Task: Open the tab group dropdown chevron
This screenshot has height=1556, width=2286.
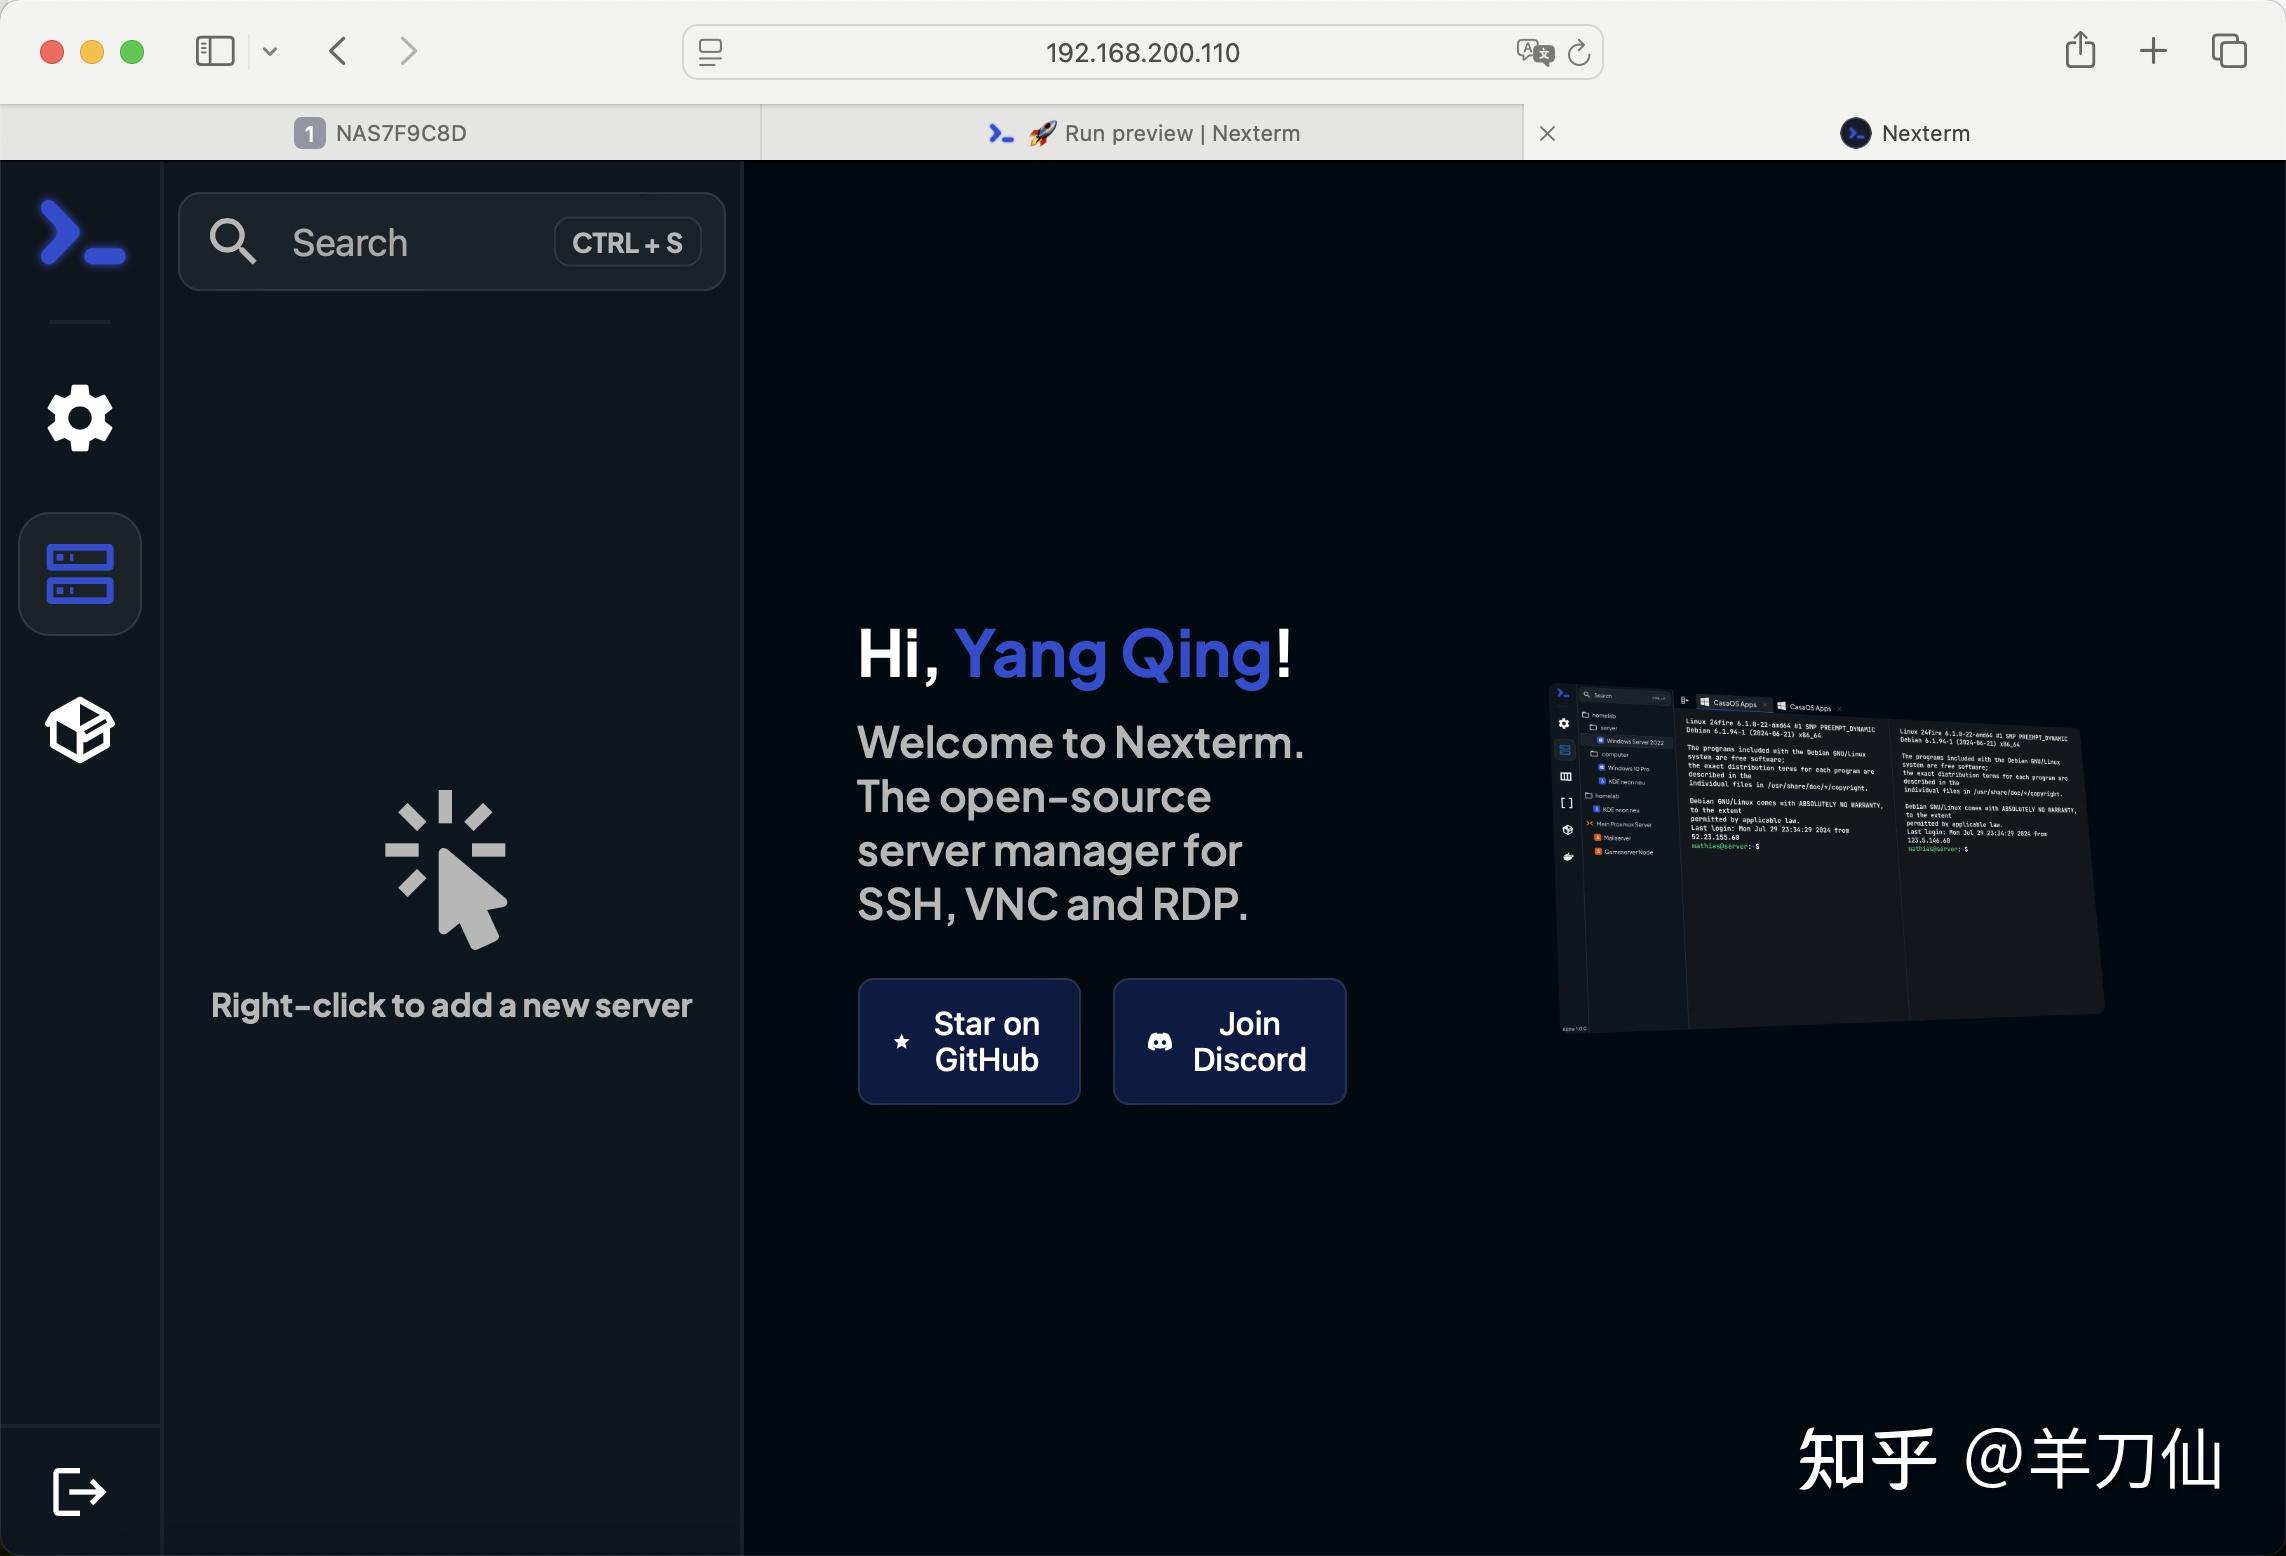Action: pos(268,51)
